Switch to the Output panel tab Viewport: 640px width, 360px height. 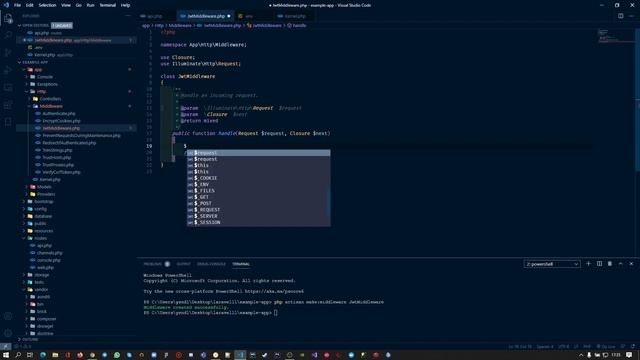pos(184,264)
